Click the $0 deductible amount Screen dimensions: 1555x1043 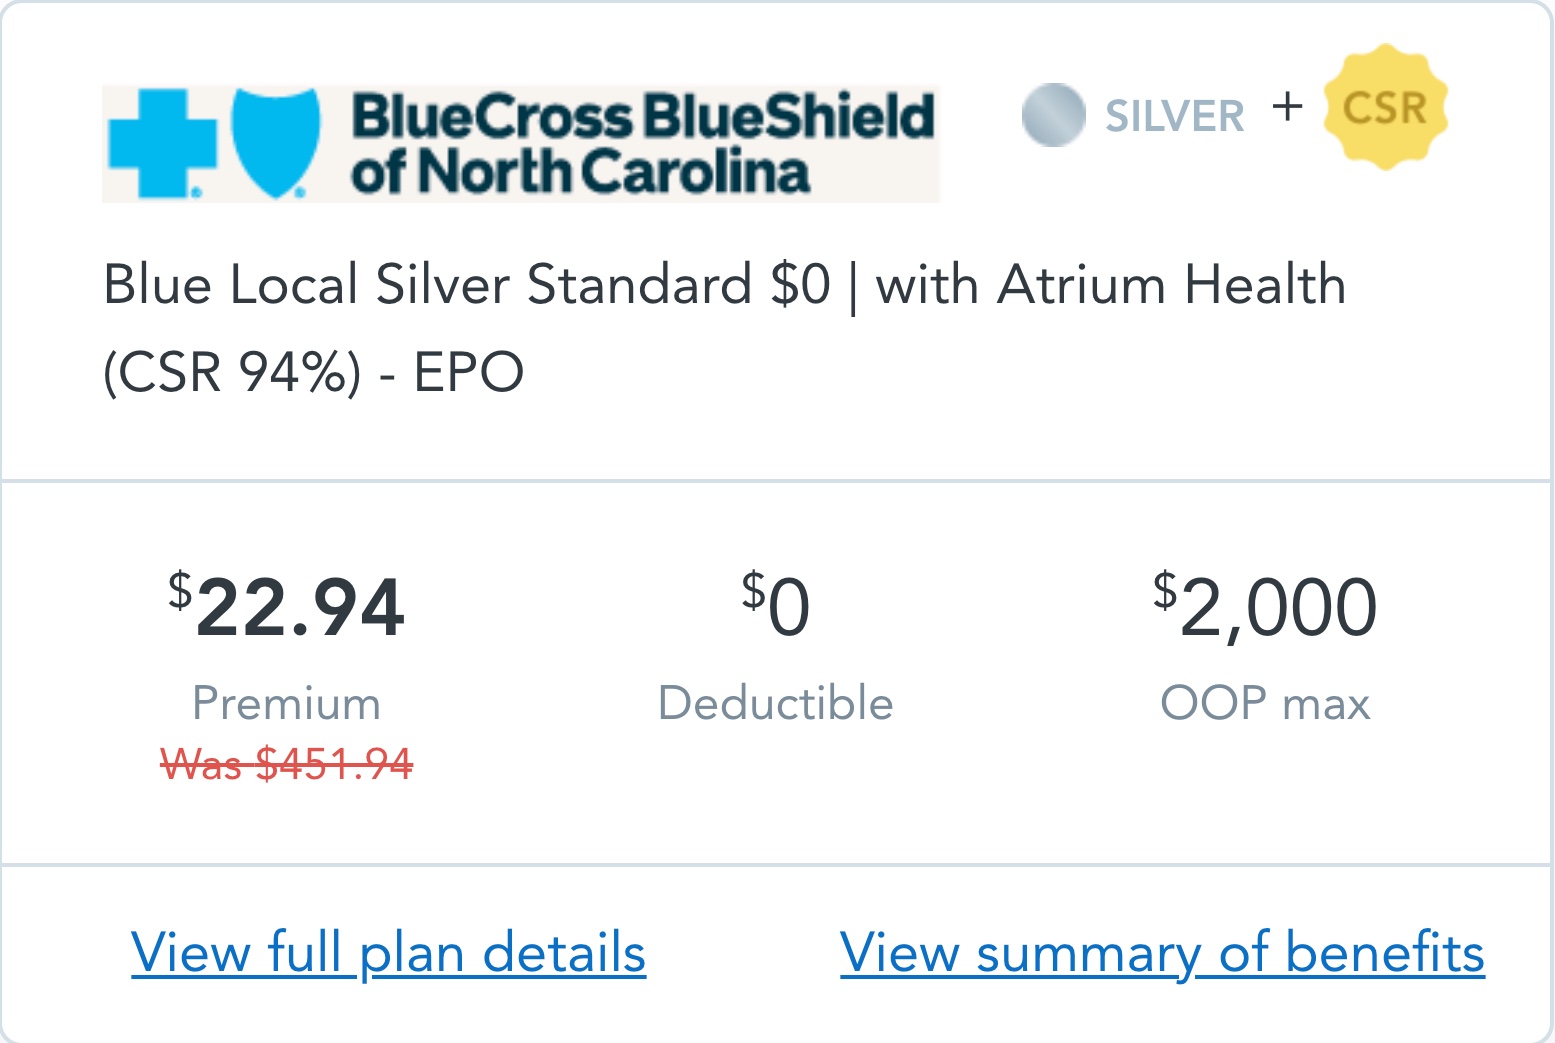775,606
